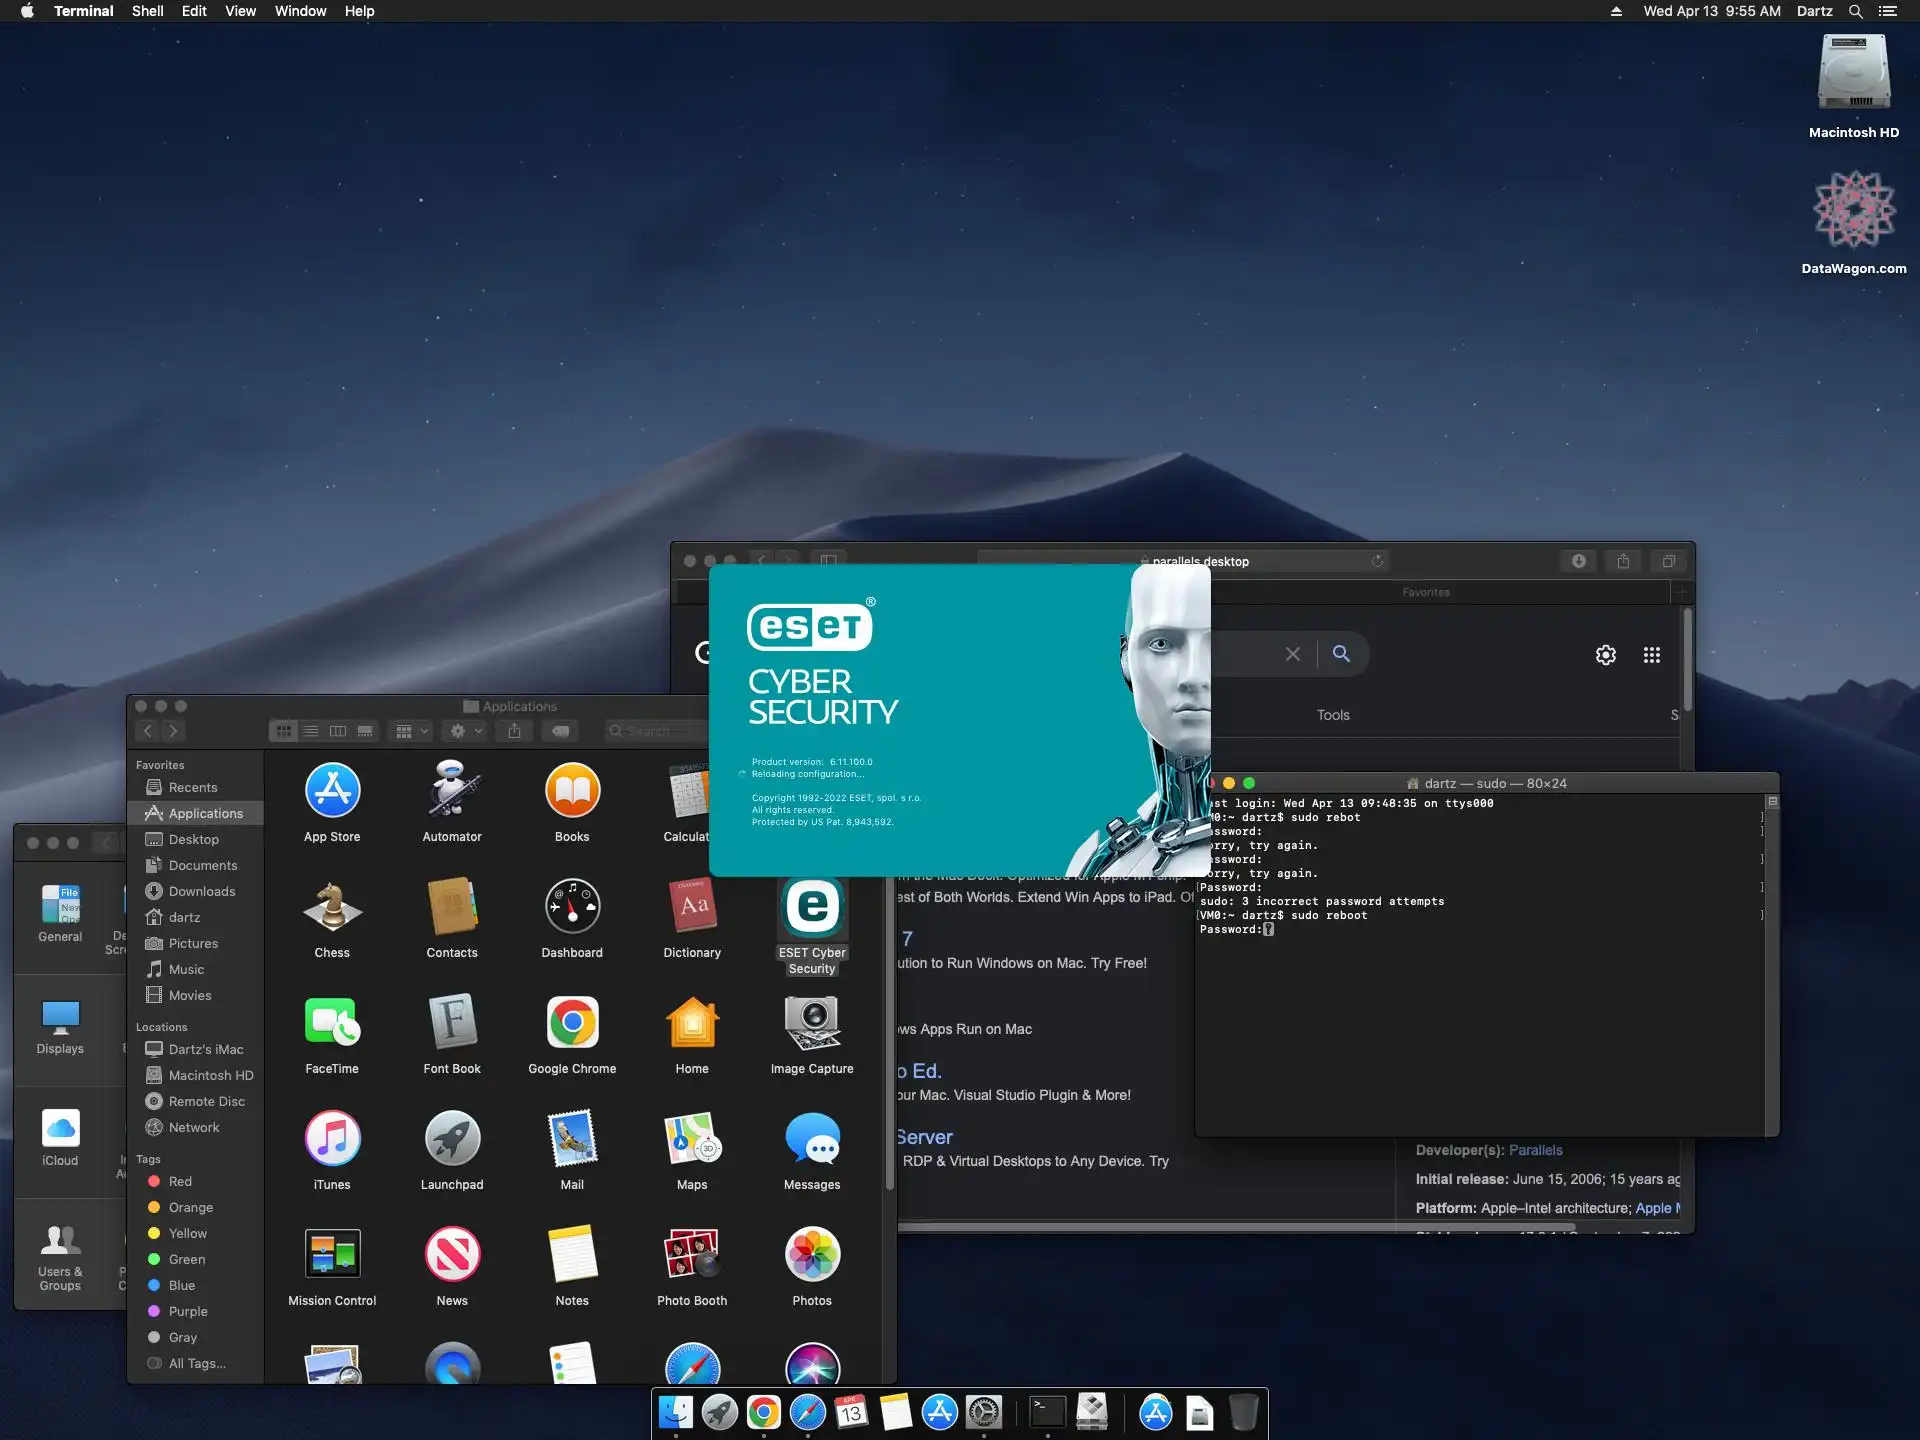The image size is (1920, 1440).
Task: Select the Purple tag in Finder sidebar
Action: pos(188,1311)
